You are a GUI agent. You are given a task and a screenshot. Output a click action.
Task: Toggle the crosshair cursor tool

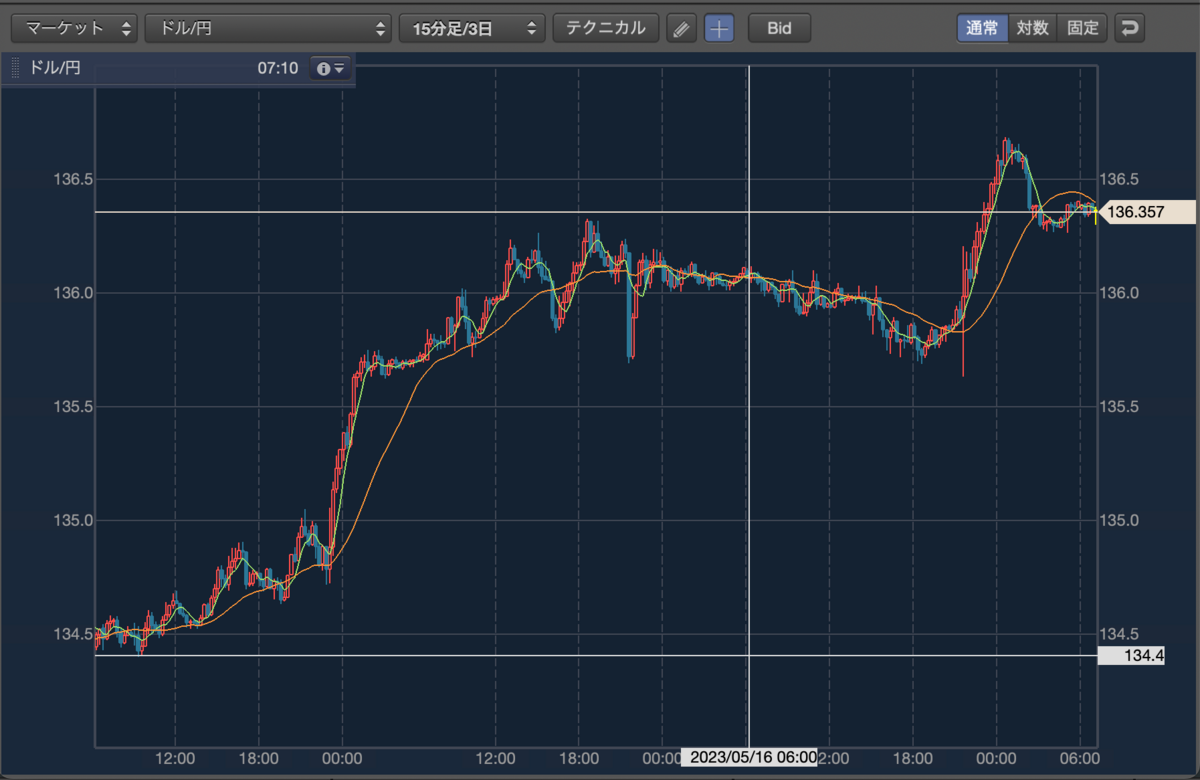[x=719, y=28]
